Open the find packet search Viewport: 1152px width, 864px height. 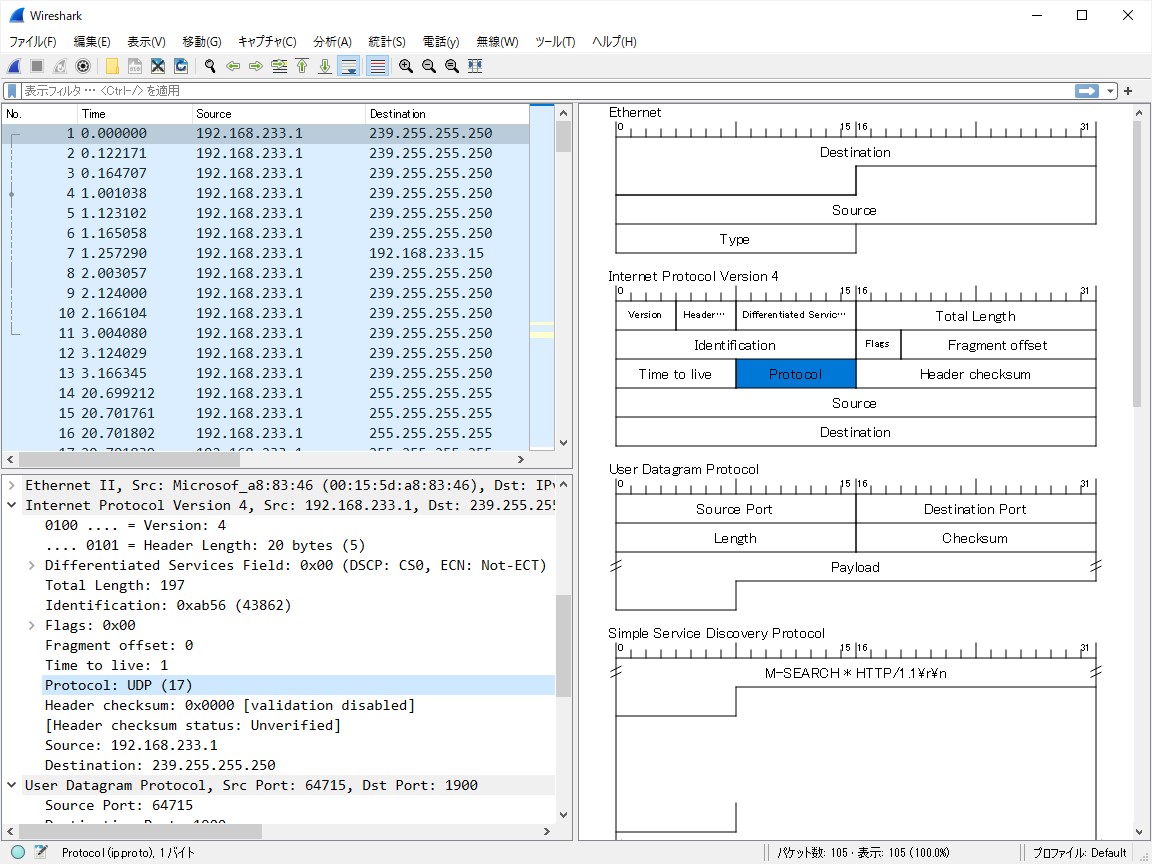tap(210, 66)
